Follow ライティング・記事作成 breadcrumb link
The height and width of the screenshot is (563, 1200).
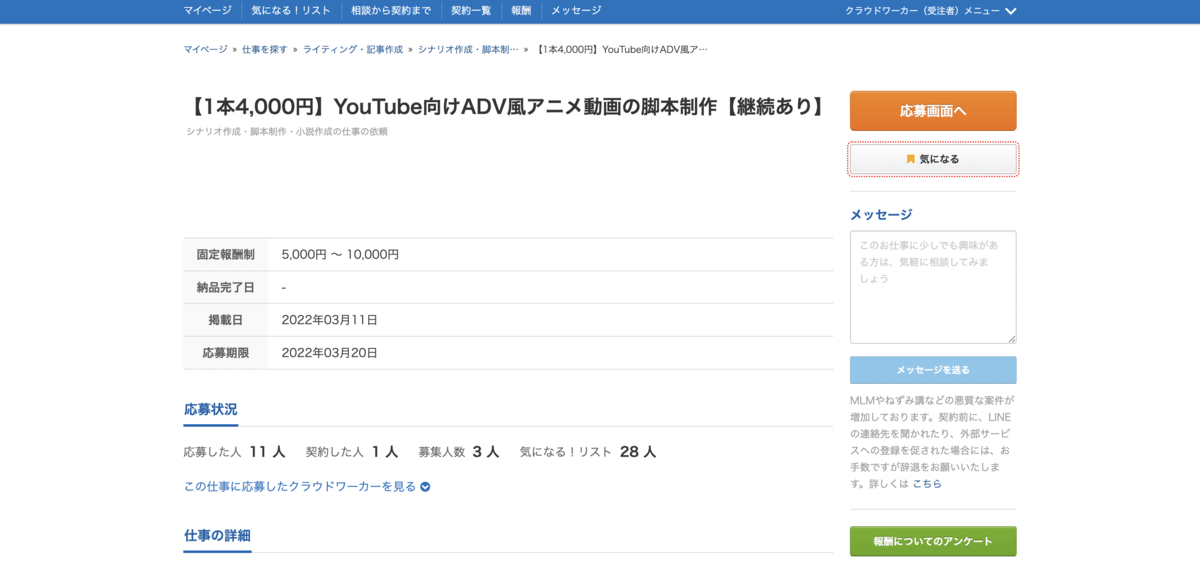353,49
